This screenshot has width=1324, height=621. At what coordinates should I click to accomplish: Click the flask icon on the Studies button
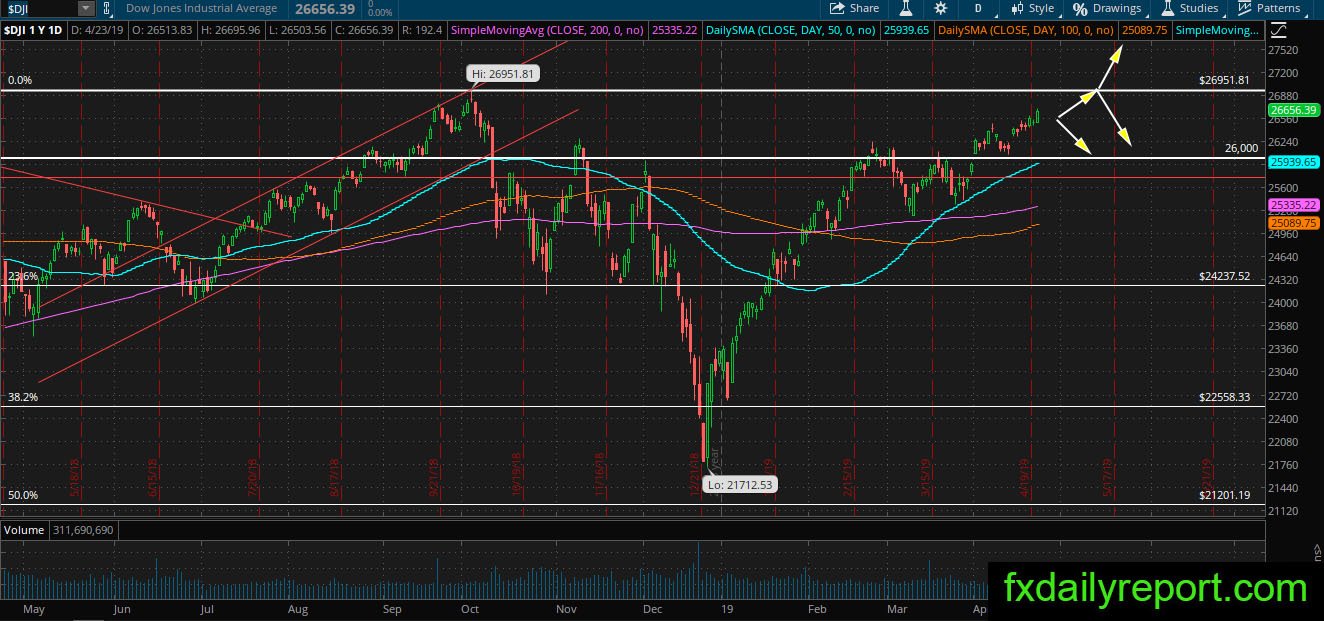click(1169, 8)
